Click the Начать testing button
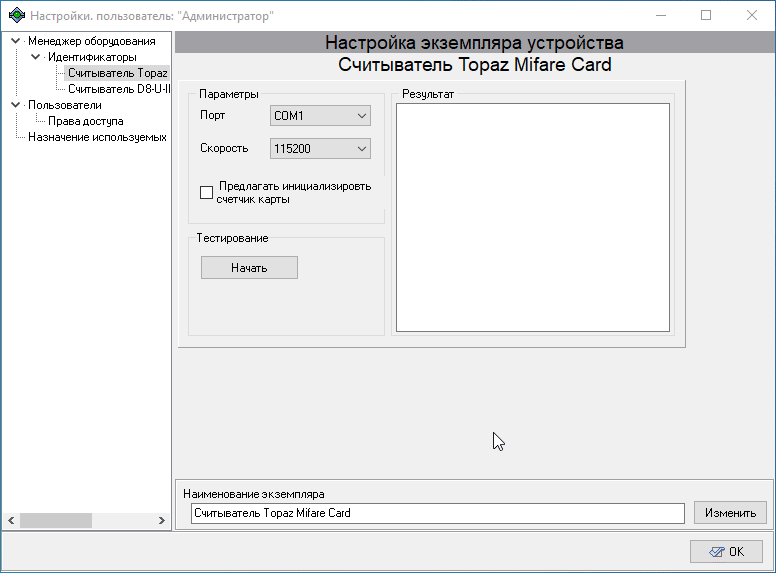This screenshot has width=776, height=573. click(249, 268)
